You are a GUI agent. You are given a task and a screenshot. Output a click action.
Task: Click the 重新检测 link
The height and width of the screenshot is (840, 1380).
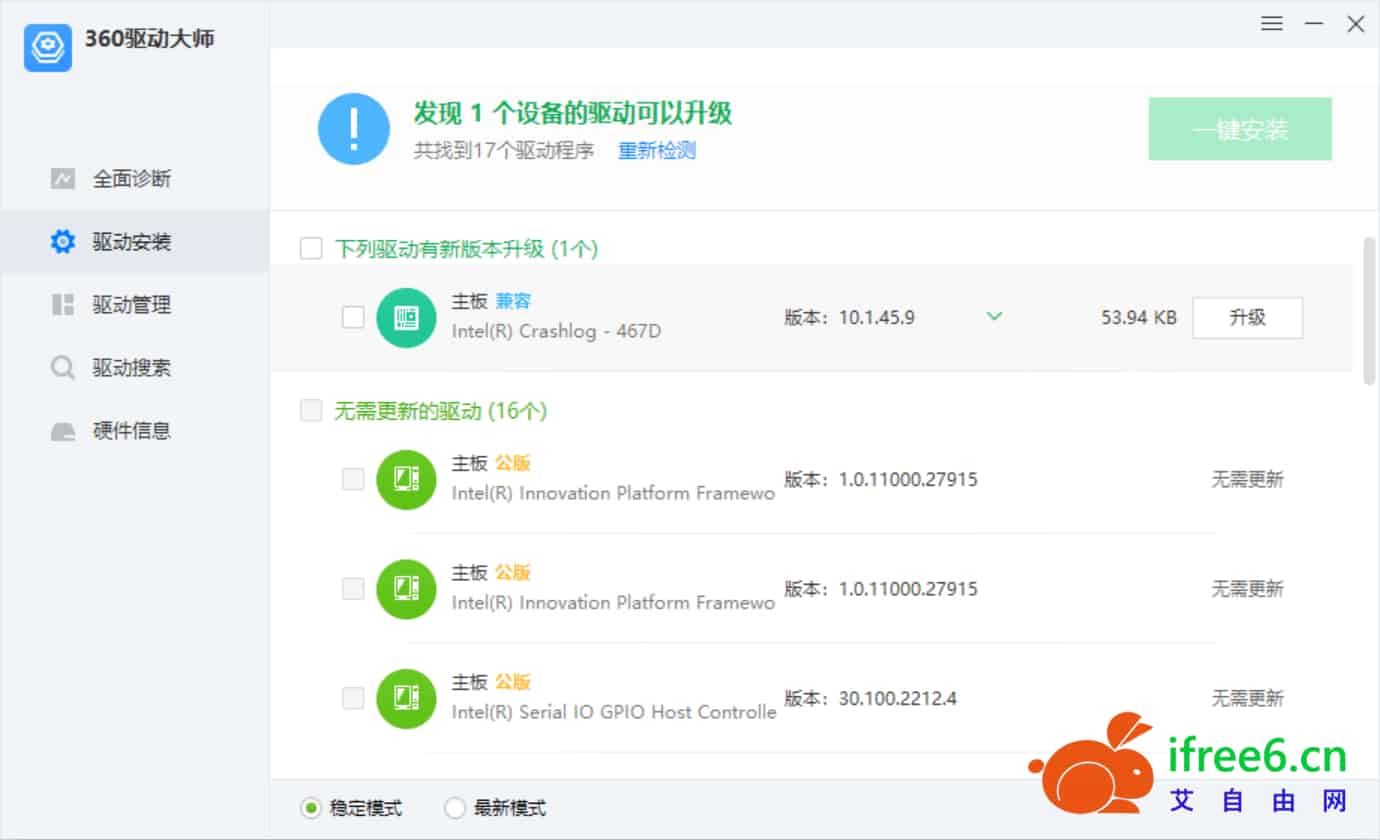pyautogui.click(x=656, y=151)
